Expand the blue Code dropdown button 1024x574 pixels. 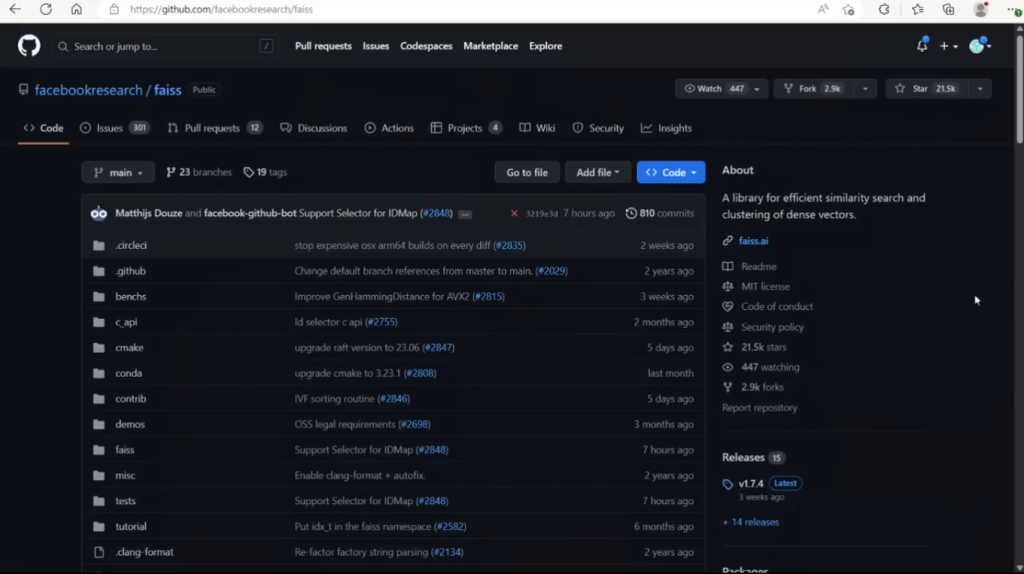[x=670, y=172]
